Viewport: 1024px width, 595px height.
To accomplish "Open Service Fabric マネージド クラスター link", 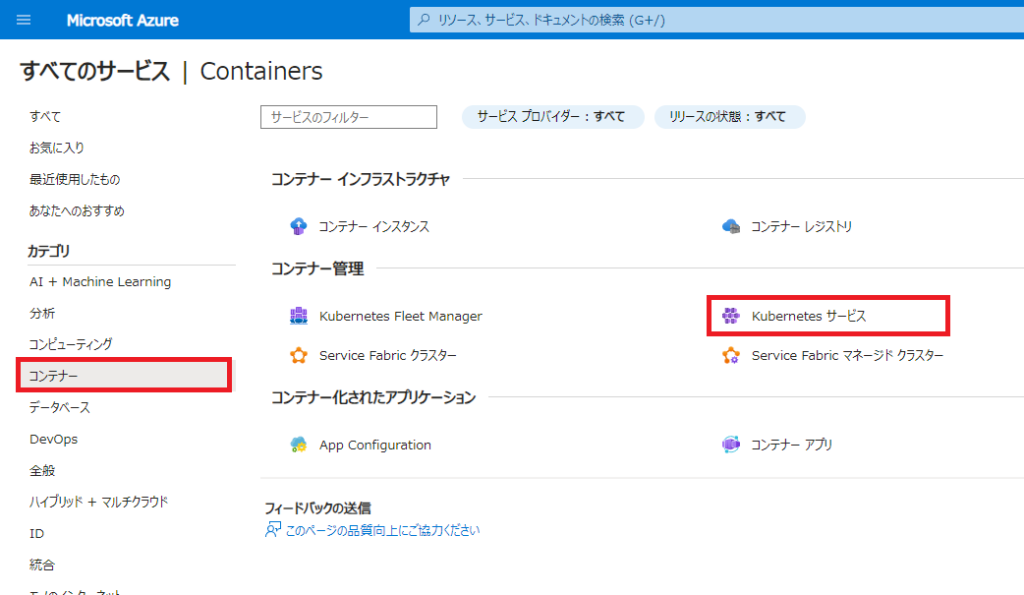I will coord(847,355).
